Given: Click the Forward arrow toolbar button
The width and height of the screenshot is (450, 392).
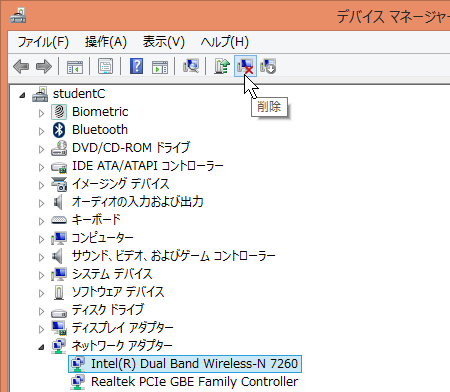Looking at the screenshot, I should coord(44,66).
